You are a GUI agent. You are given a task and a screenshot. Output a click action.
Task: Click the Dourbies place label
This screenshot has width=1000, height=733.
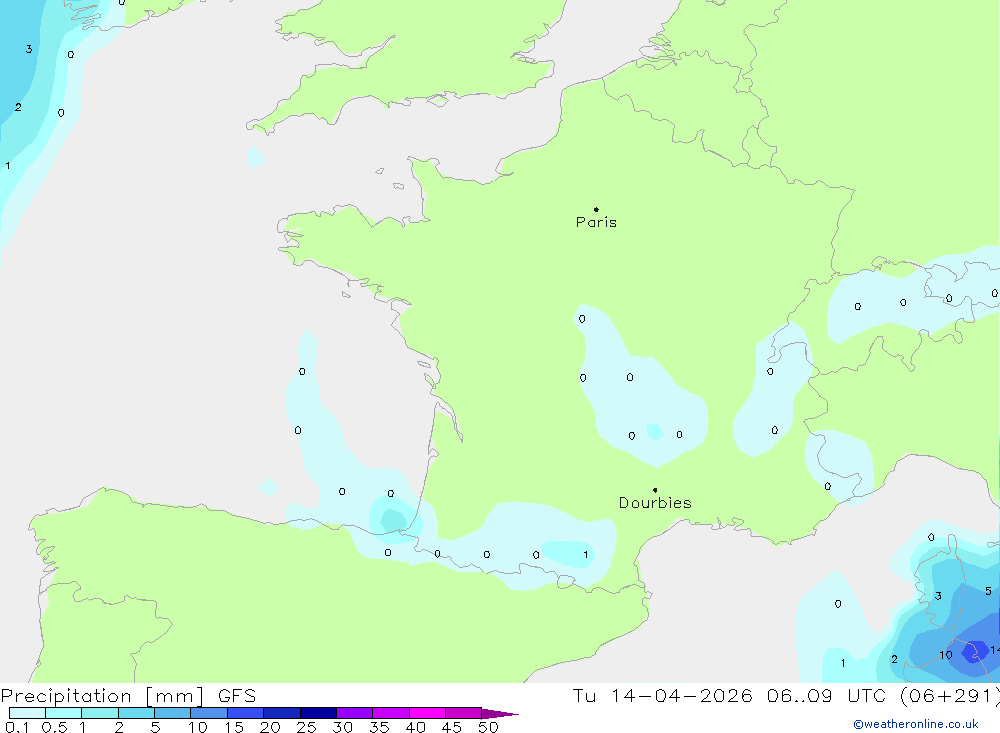pos(655,503)
